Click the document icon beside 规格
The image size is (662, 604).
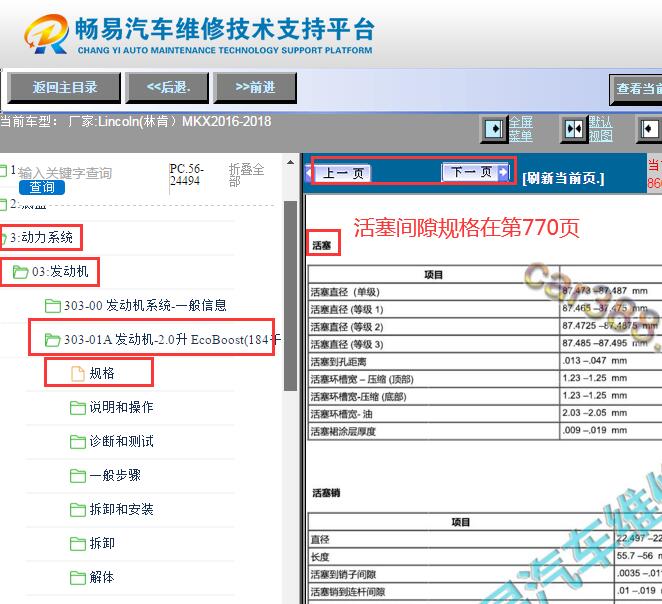point(78,374)
